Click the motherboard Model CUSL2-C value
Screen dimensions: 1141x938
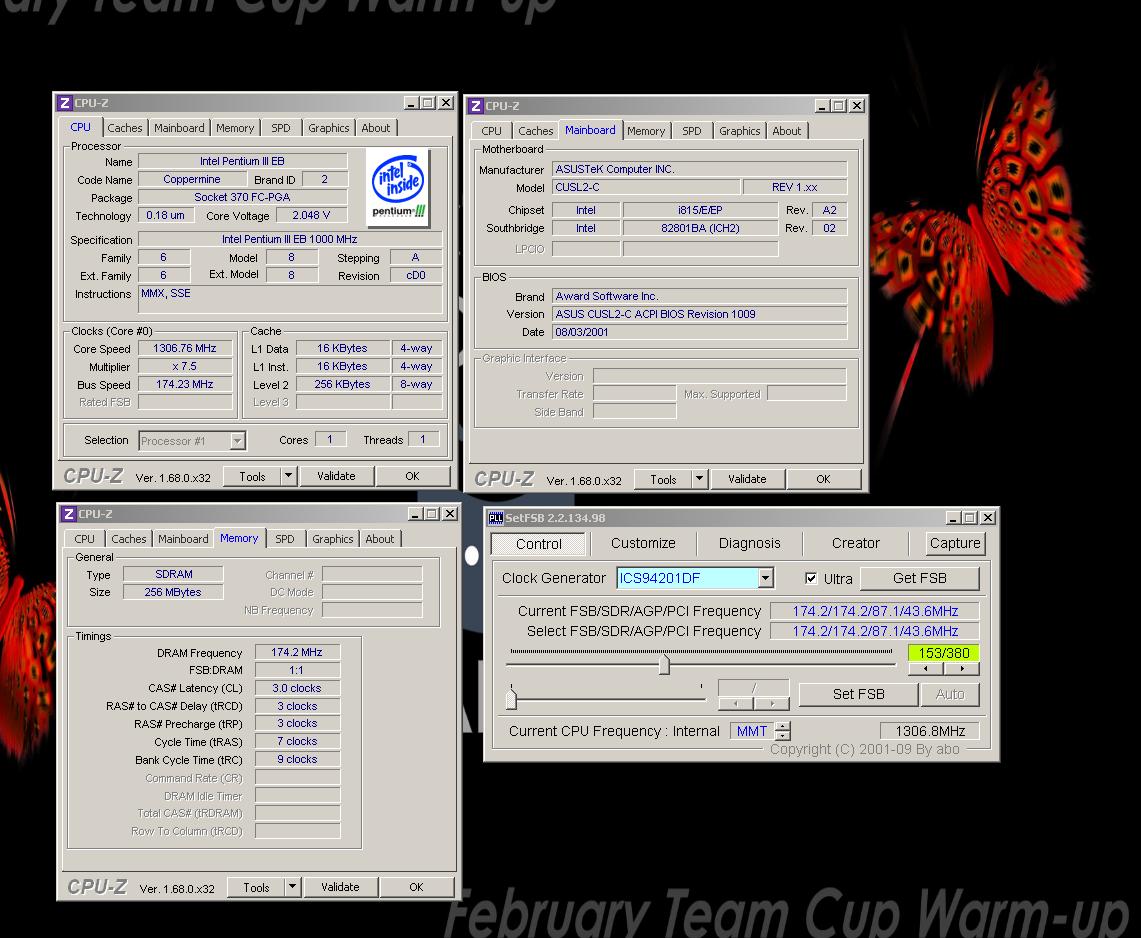[x=646, y=187]
